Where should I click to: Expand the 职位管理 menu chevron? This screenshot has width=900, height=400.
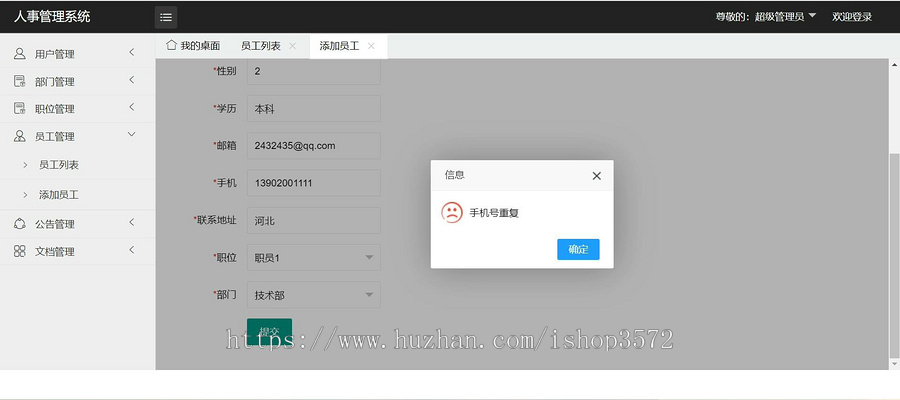pyautogui.click(x=131, y=107)
